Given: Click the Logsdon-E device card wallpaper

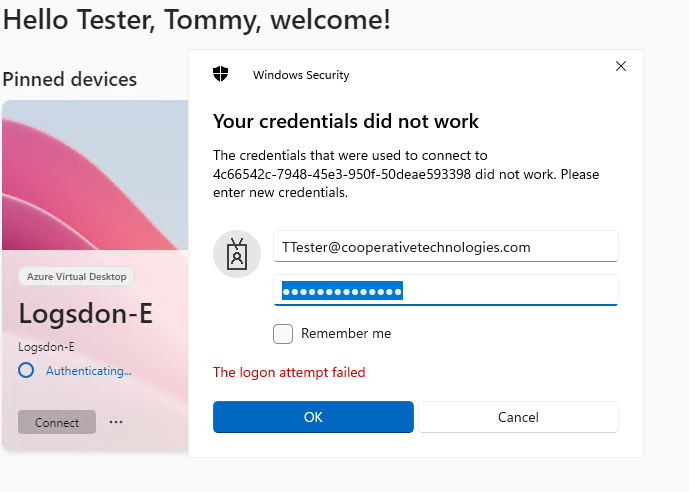Looking at the screenshot, I should (95, 175).
